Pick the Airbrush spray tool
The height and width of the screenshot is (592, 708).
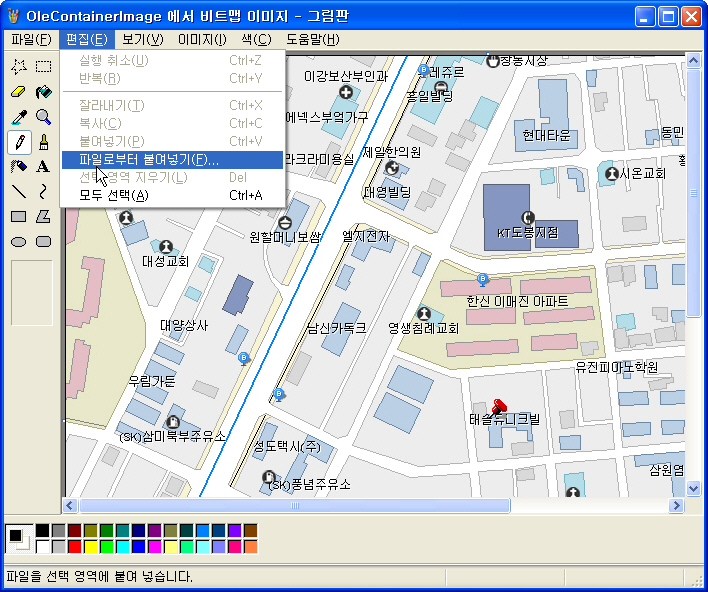pyautogui.click(x=19, y=167)
